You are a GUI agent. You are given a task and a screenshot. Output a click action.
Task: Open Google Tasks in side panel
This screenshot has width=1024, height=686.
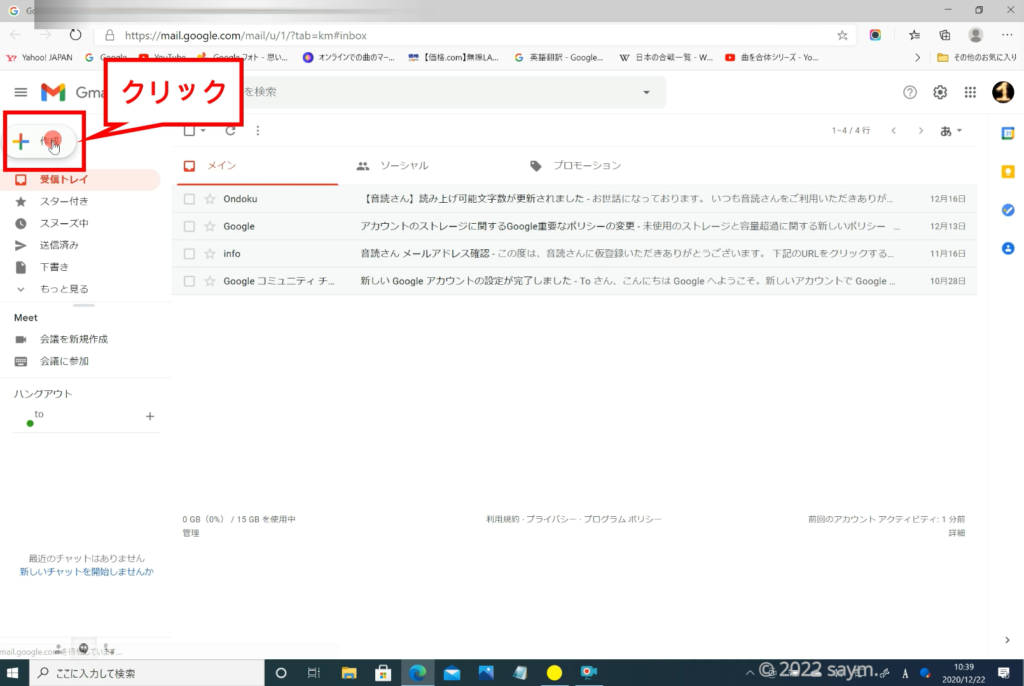pos(1007,209)
